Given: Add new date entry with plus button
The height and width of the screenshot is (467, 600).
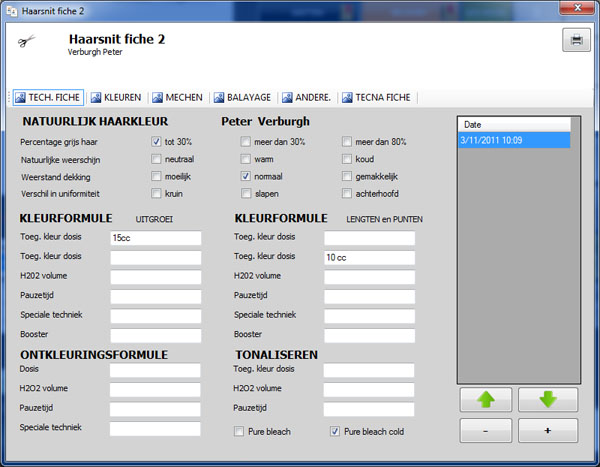Looking at the screenshot, I should [x=548, y=431].
